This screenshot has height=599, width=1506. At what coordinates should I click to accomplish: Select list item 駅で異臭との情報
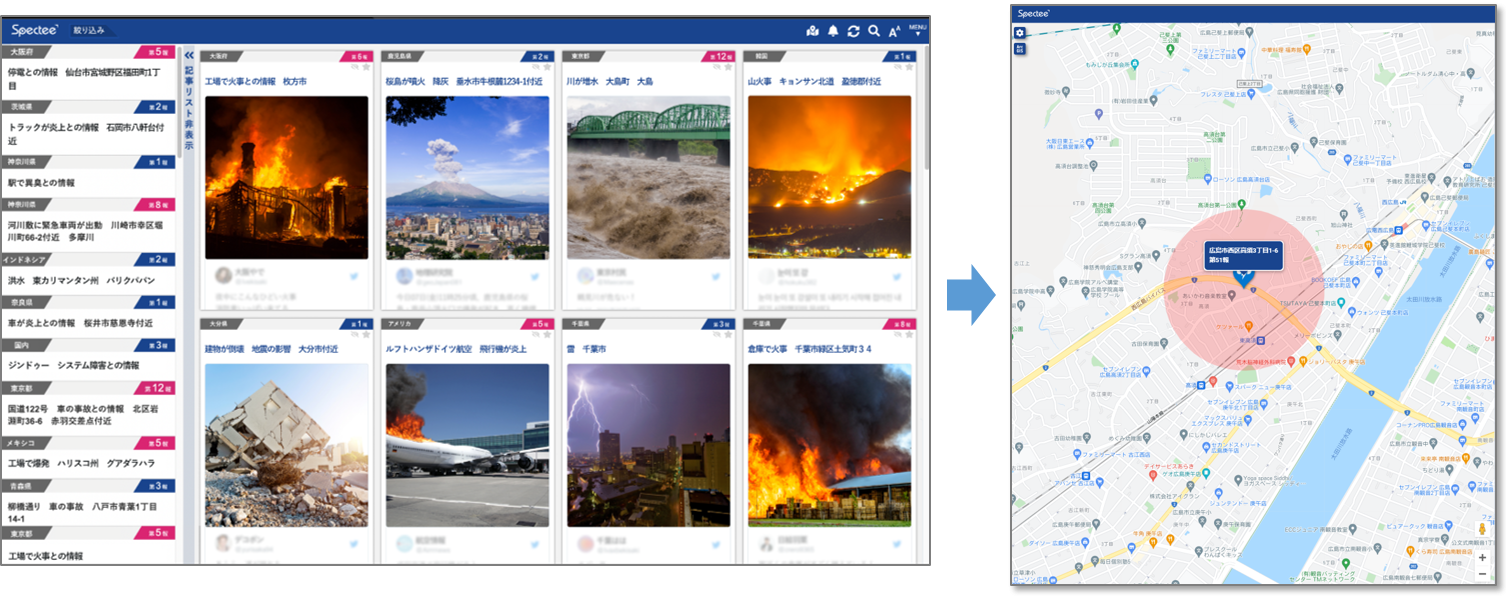[88, 182]
